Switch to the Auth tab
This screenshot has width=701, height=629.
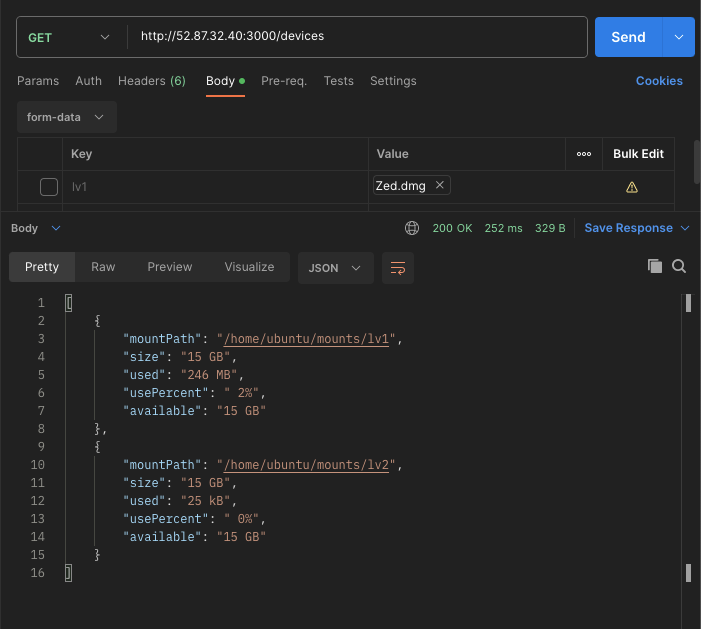pos(89,81)
